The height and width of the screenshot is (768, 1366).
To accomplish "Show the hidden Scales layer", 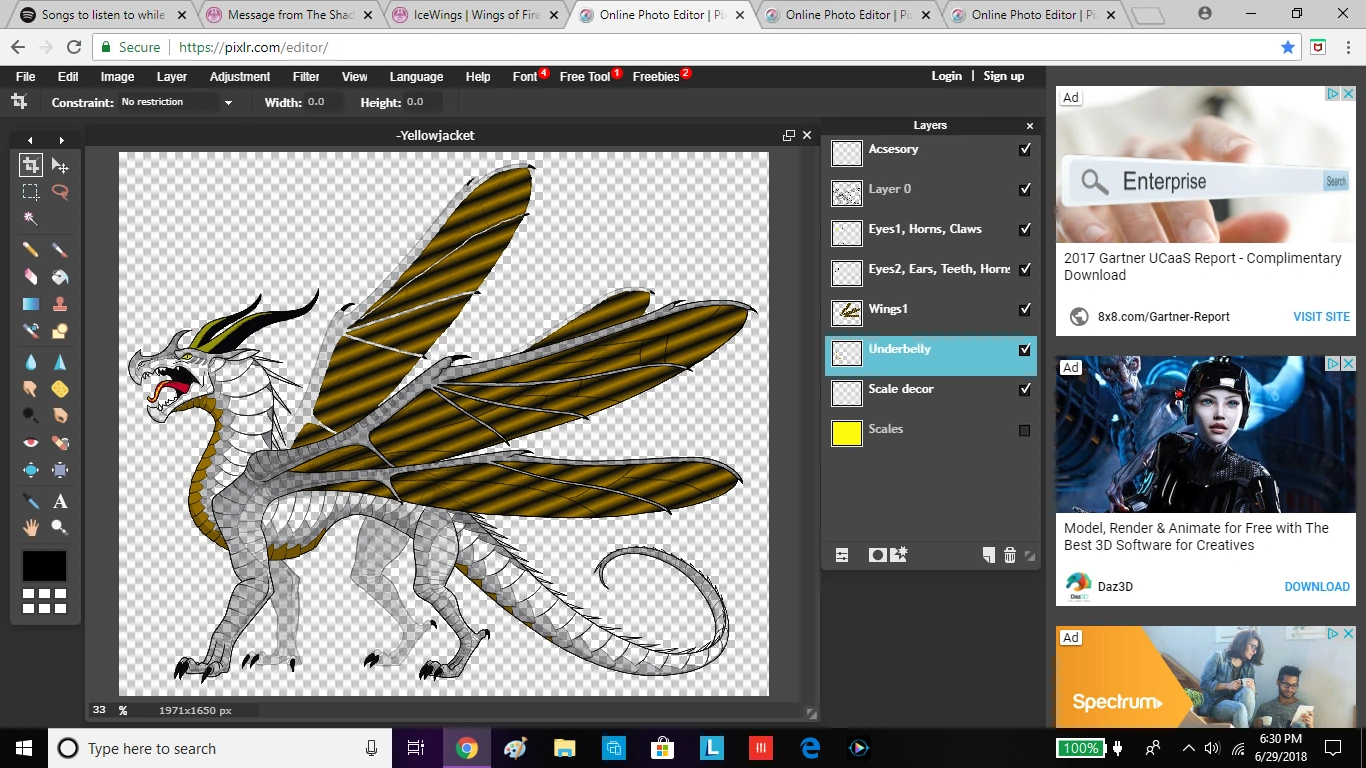I will pyautogui.click(x=1024, y=430).
